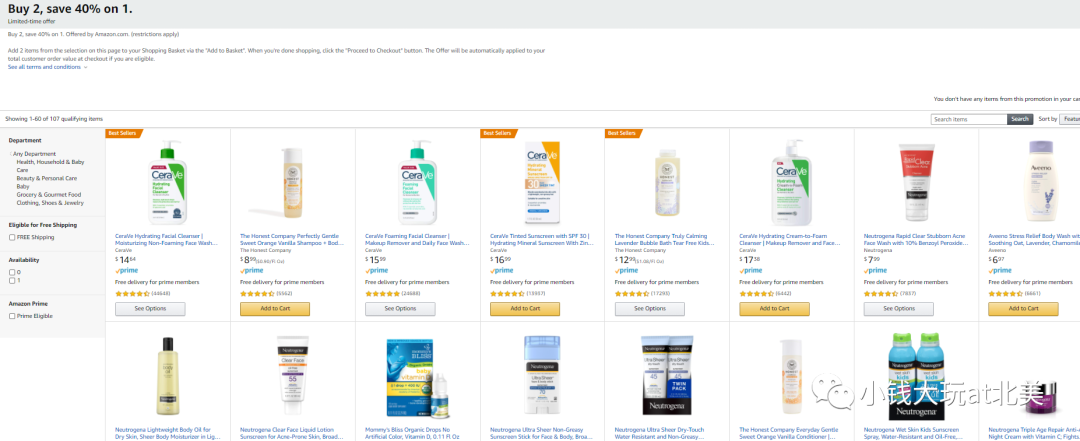Open the Neutrogena Rapid Clear acne wash image

point(916,183)
